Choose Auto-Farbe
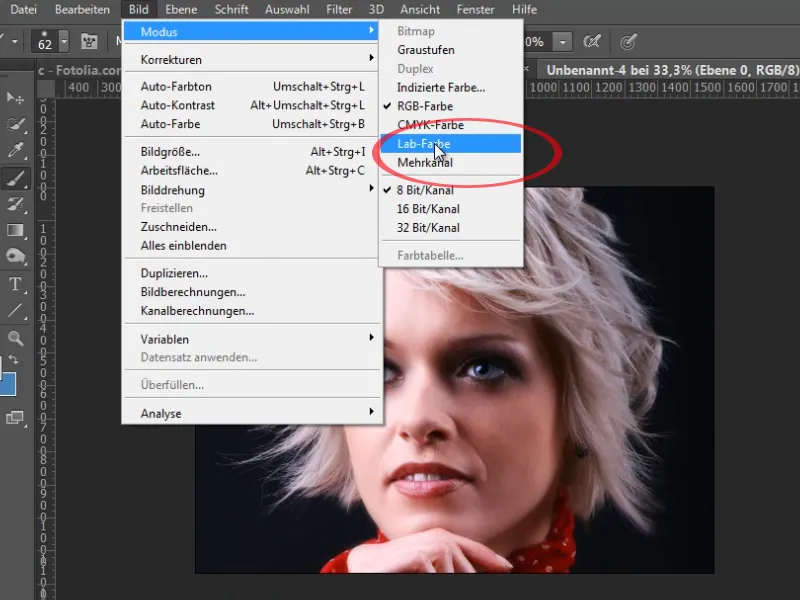800x600 pixels. pyautogui.click(x=252, y=124)
